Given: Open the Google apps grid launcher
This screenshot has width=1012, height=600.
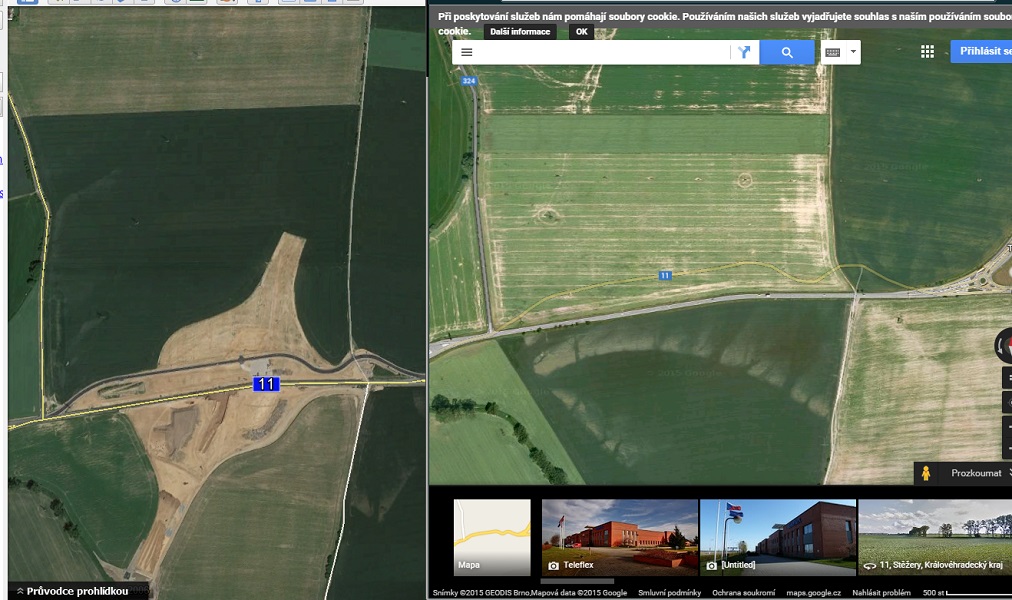Looking at the screenshot, I should coord(927,52).
